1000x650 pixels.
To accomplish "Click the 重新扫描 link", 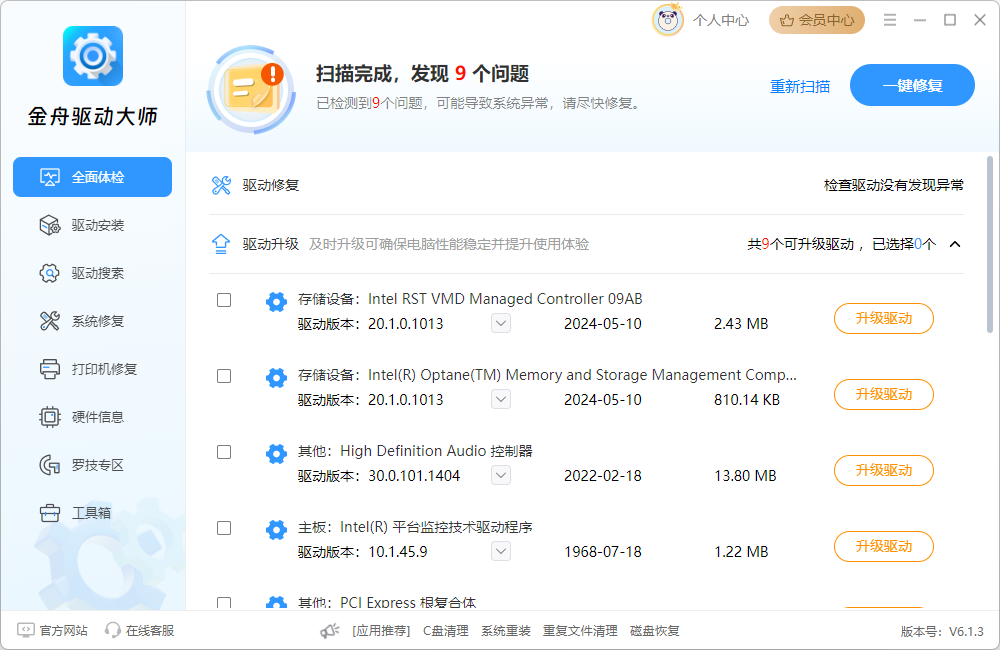I will 800,86.
